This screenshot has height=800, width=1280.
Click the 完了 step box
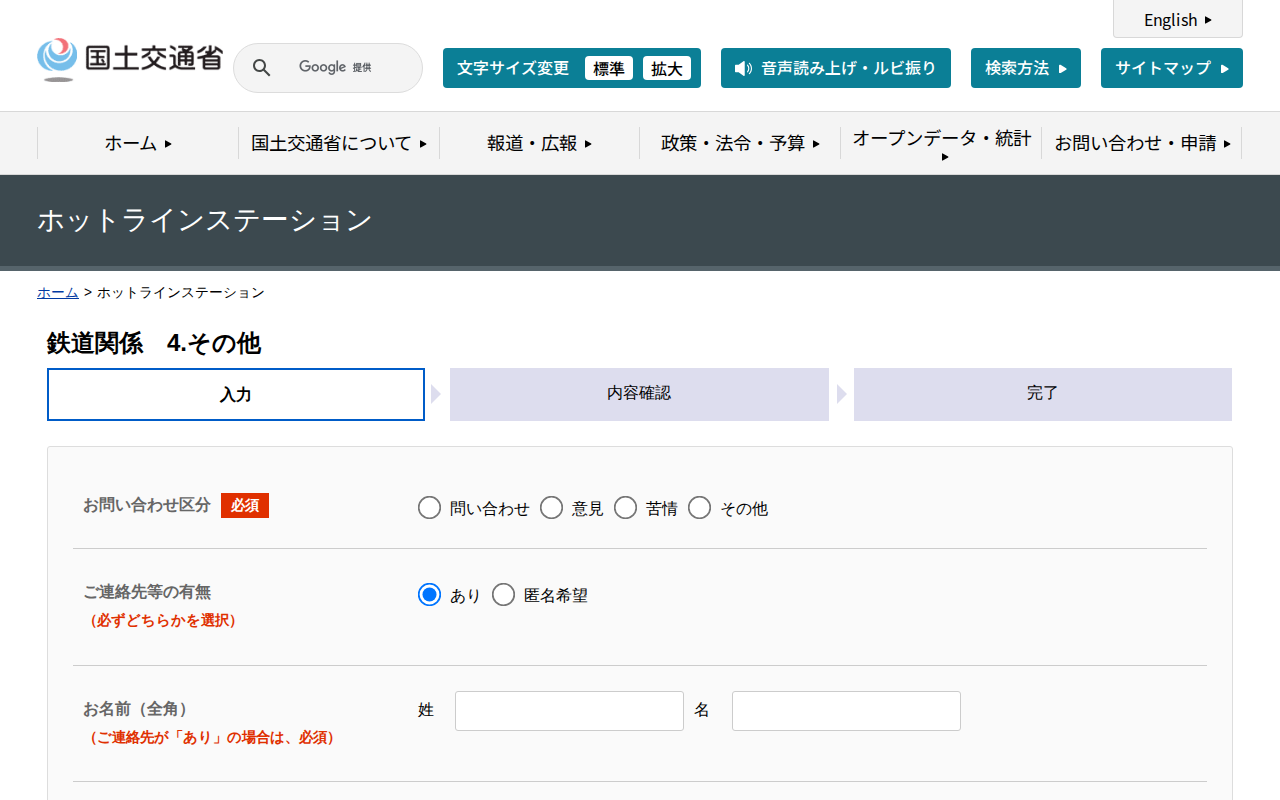coord(1043,394)
